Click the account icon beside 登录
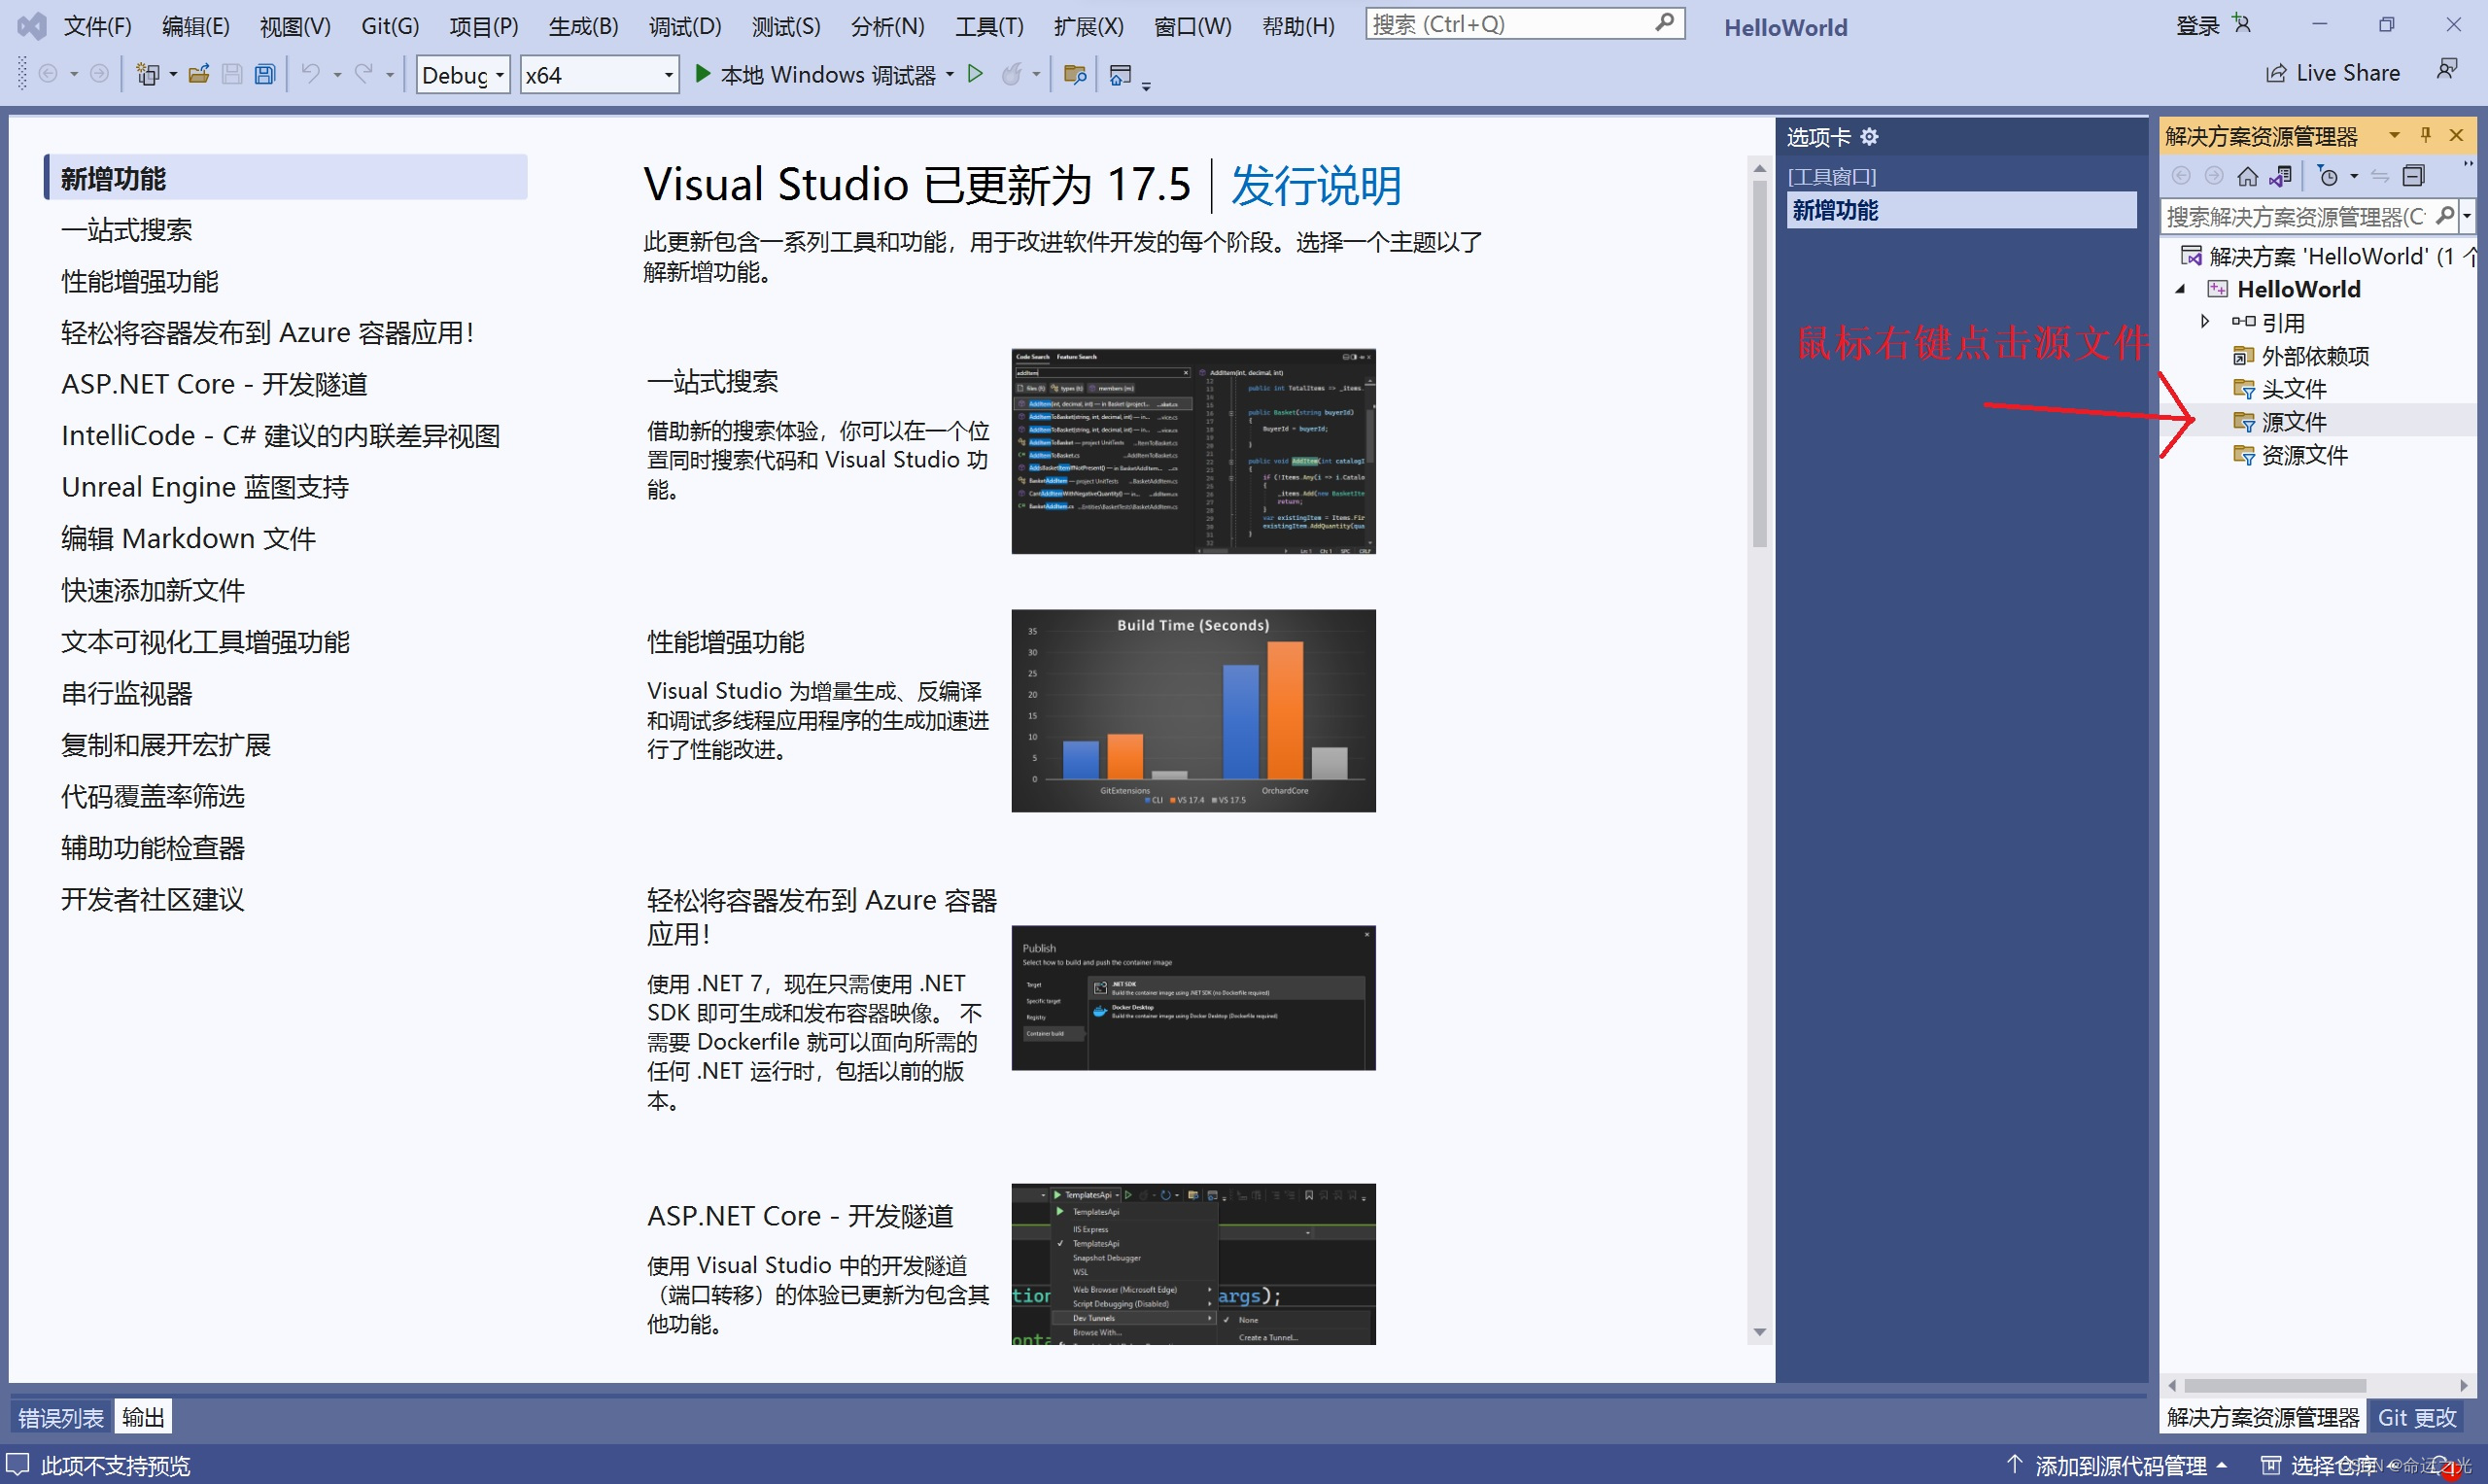The width and height of the screenshot is (2488, 1484). pyautogui.click(x=2241, y=24)
